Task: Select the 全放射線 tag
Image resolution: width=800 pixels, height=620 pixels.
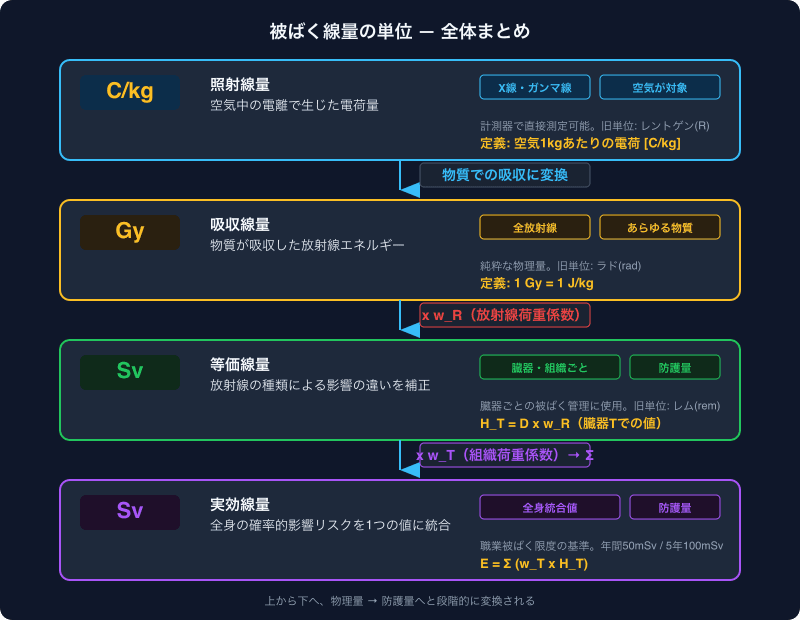Action: click(535, 227)
